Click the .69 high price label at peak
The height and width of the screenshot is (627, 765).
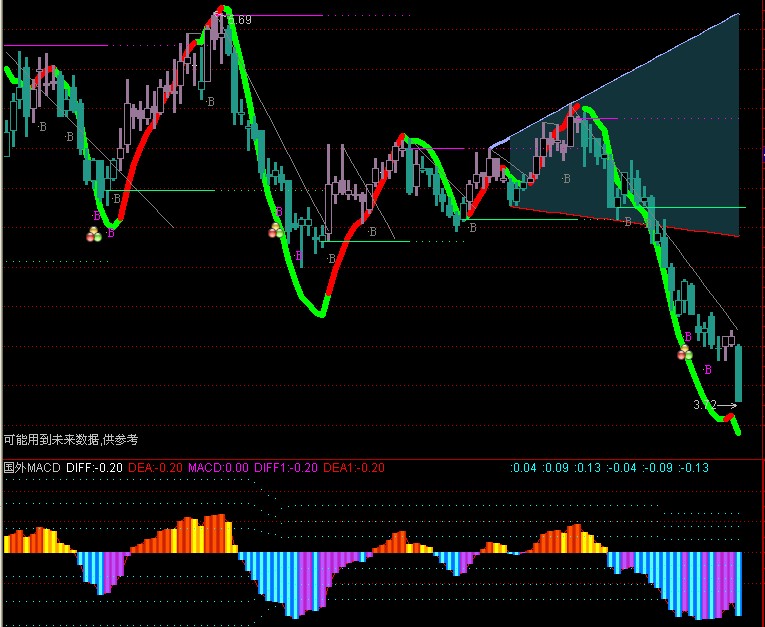coord(240,20)
